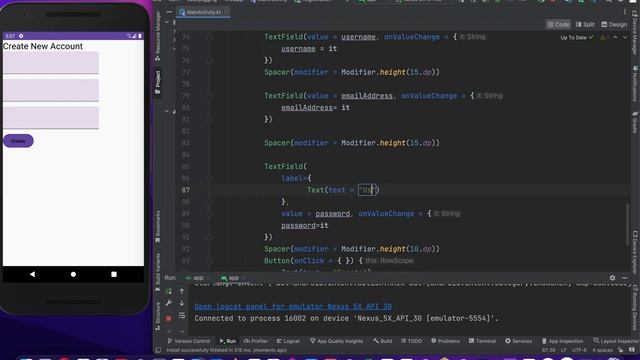Open the Logcat tool tab
The width and height of the screenshot is (640, 360).
pos(288,341)
